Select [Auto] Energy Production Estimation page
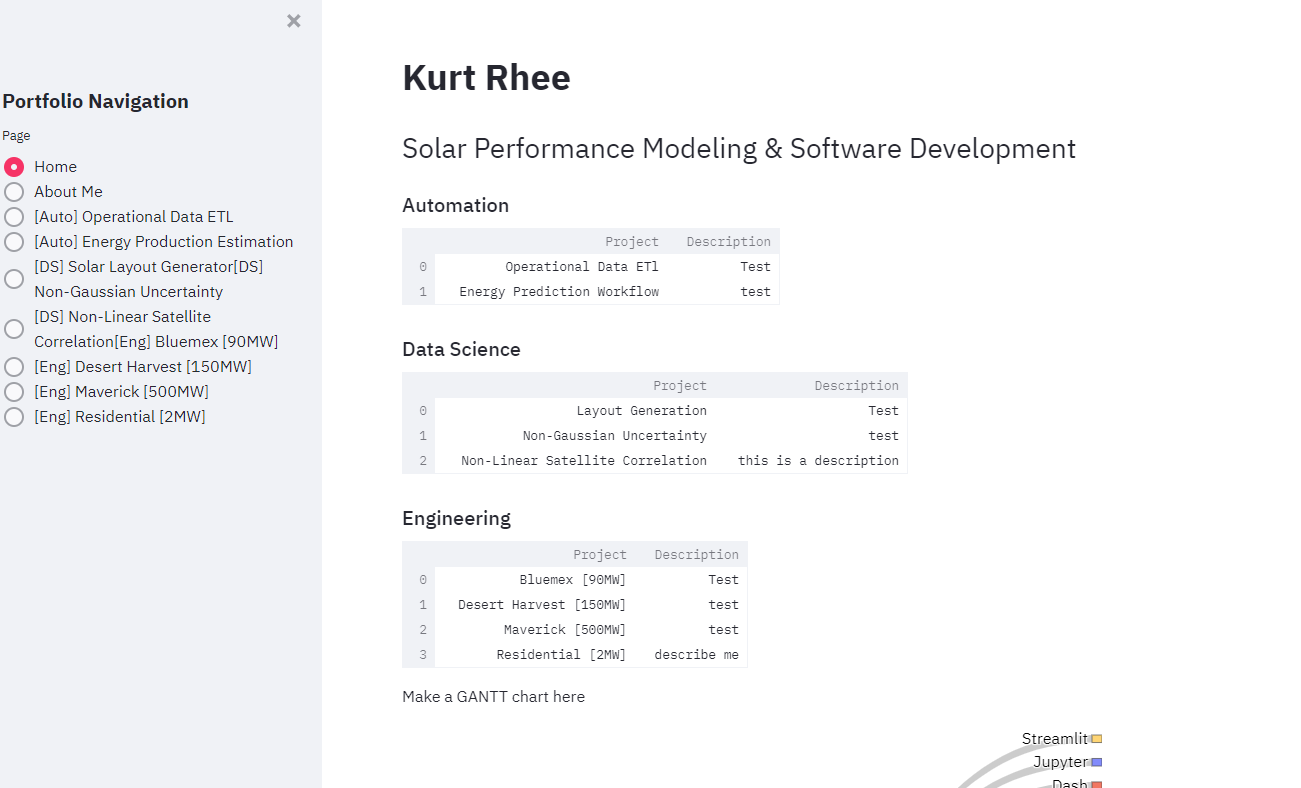The width and height of the screenshot is (1301, 788). [x=14, y=241]
